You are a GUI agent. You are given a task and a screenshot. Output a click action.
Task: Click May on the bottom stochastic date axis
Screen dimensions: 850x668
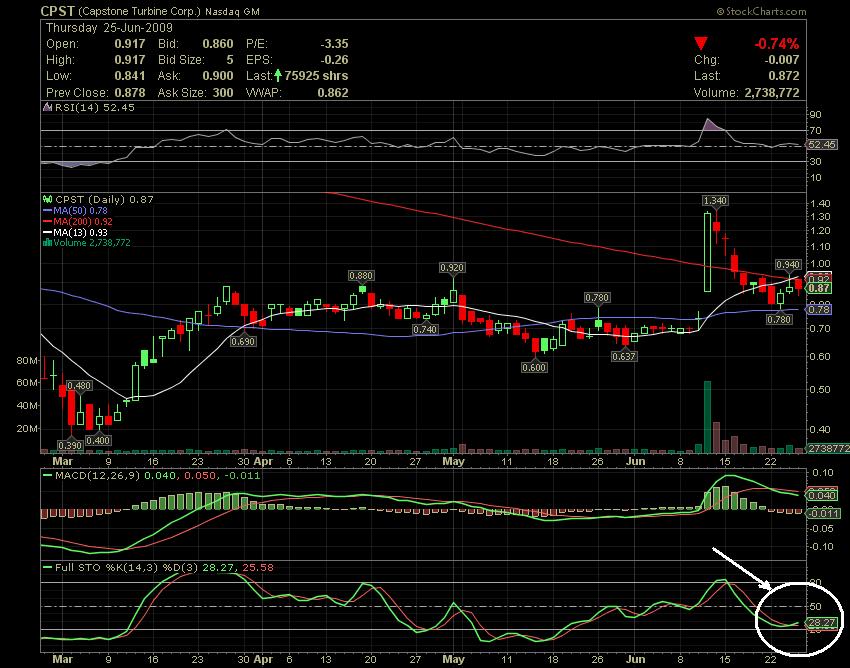[x=453, y=659]
